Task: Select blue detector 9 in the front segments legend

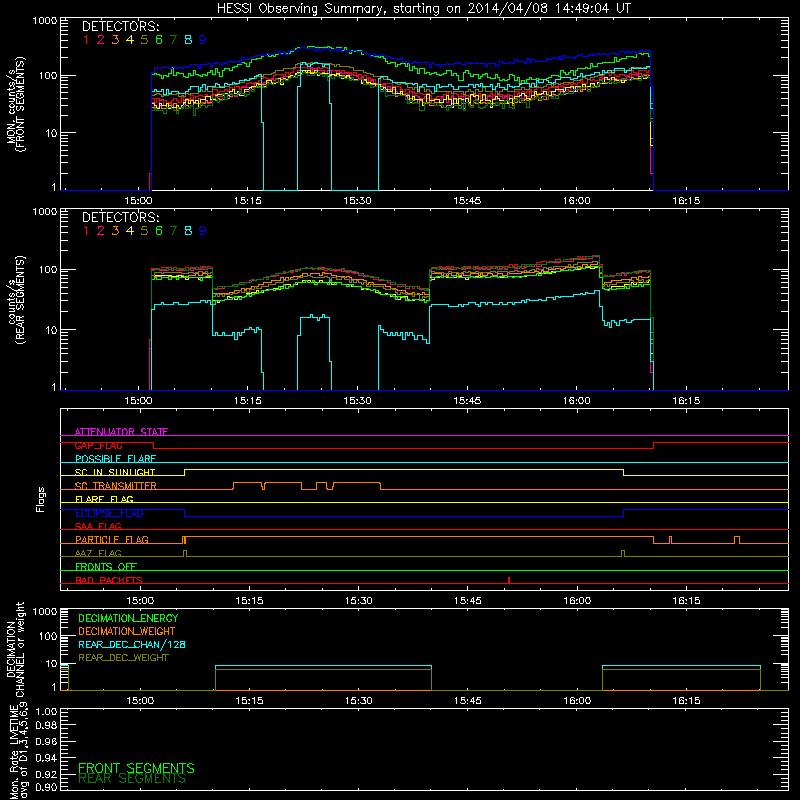Action: click(x=203, y=40)
